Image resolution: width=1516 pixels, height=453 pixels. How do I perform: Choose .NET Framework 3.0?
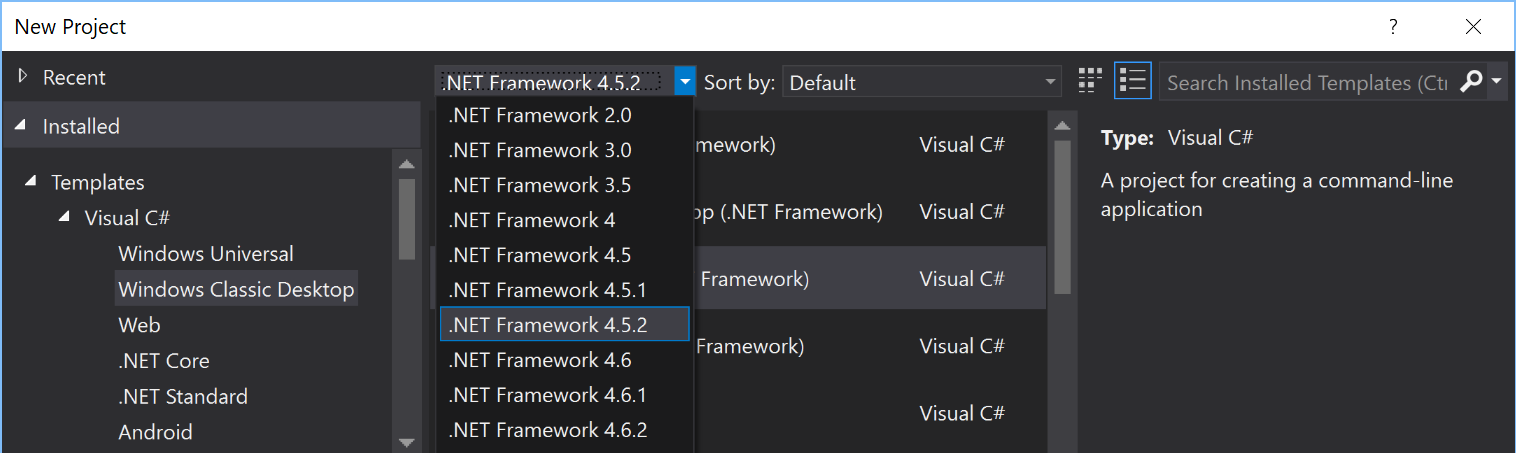click(x=565, y=150)
